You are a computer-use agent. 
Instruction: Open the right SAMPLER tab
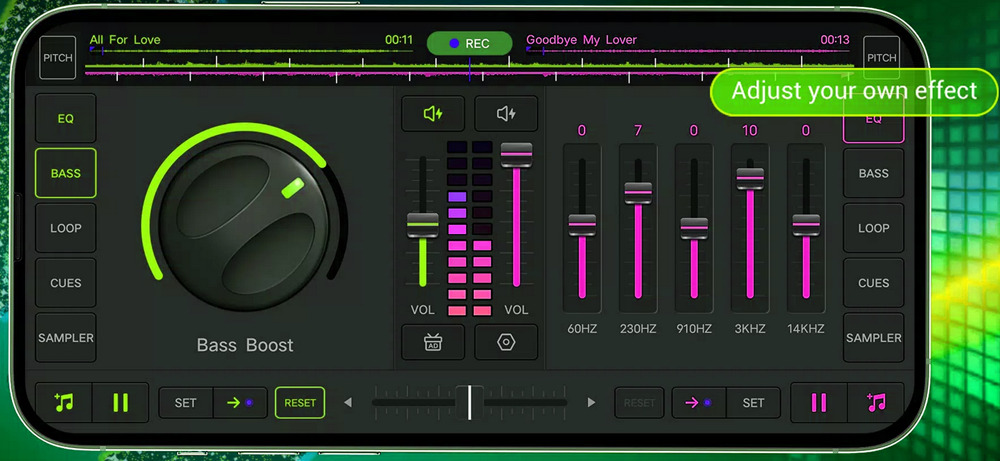point(873,338)
